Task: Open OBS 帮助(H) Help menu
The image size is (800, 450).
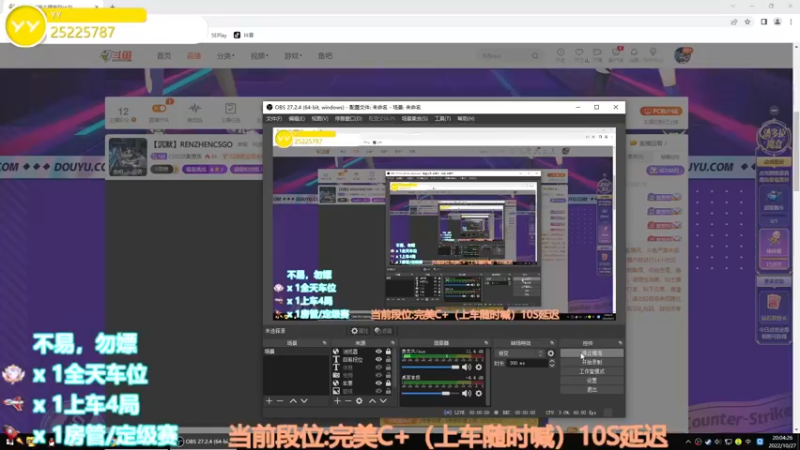Action: (x=466, y=118)
